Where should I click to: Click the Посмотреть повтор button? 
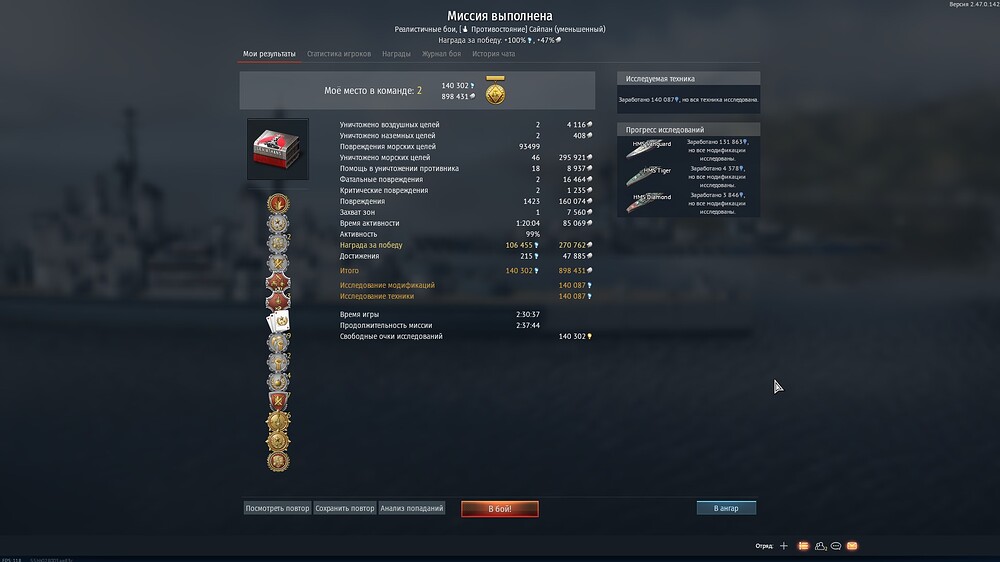(x=277, y=508)
